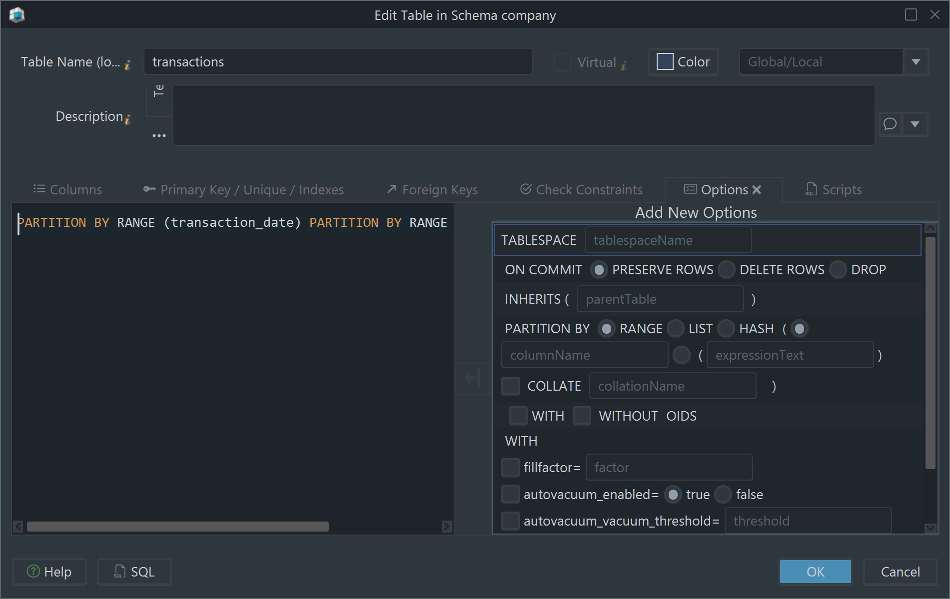Screen dimensions: 950x599
Task: Click the Help button
Action: (x=50, y=572)
